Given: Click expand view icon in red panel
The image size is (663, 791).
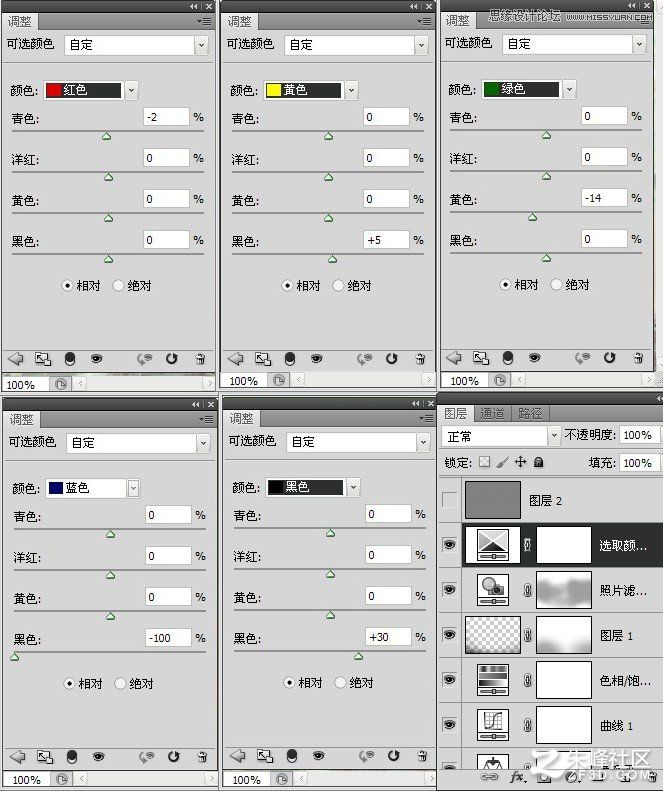Looking at the screenshot, I should pyautogui.click(x=43, y=359).
